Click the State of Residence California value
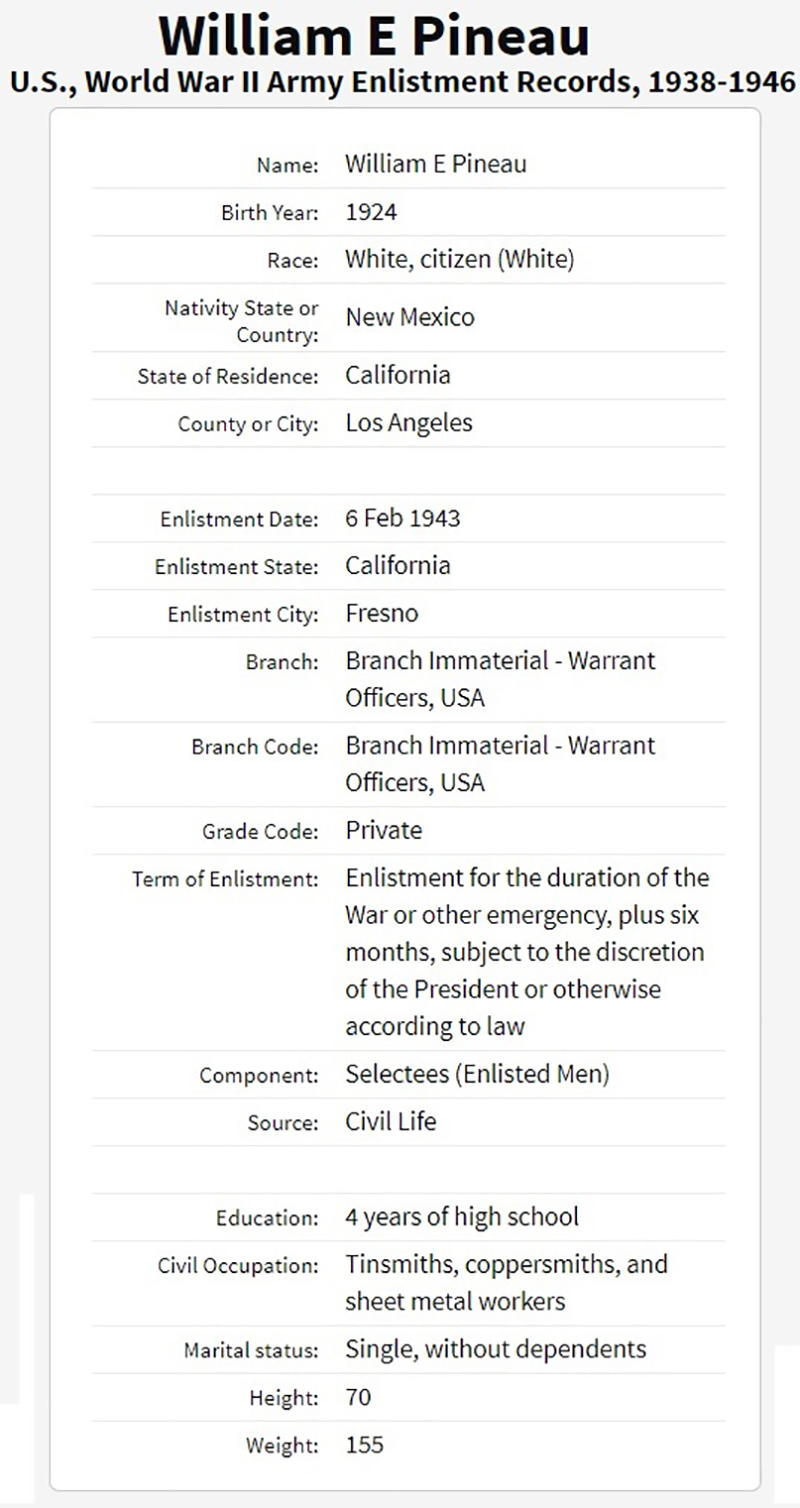This screenshot has height=1508, width=800. pos(398,375)
